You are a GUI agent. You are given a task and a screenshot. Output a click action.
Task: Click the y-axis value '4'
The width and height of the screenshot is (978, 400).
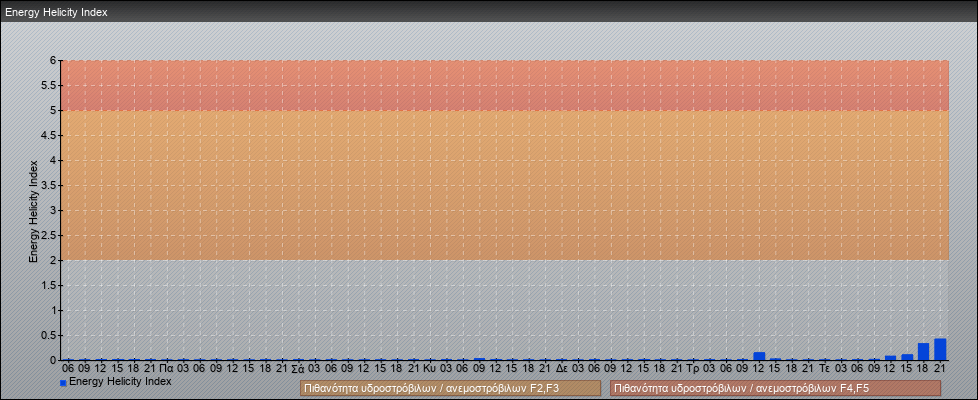[x=53, y=160]
